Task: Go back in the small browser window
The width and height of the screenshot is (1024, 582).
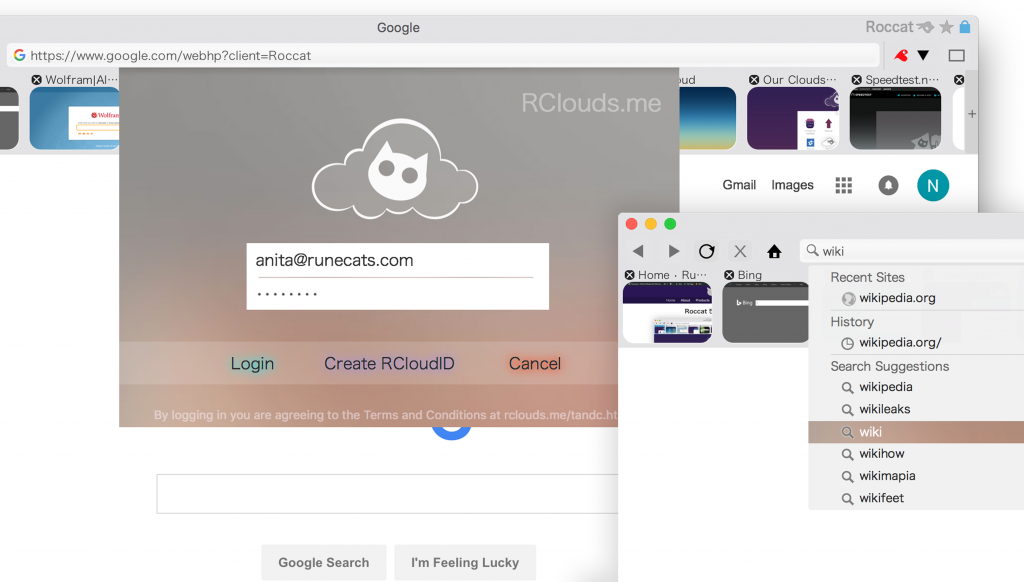Action: 638,251
